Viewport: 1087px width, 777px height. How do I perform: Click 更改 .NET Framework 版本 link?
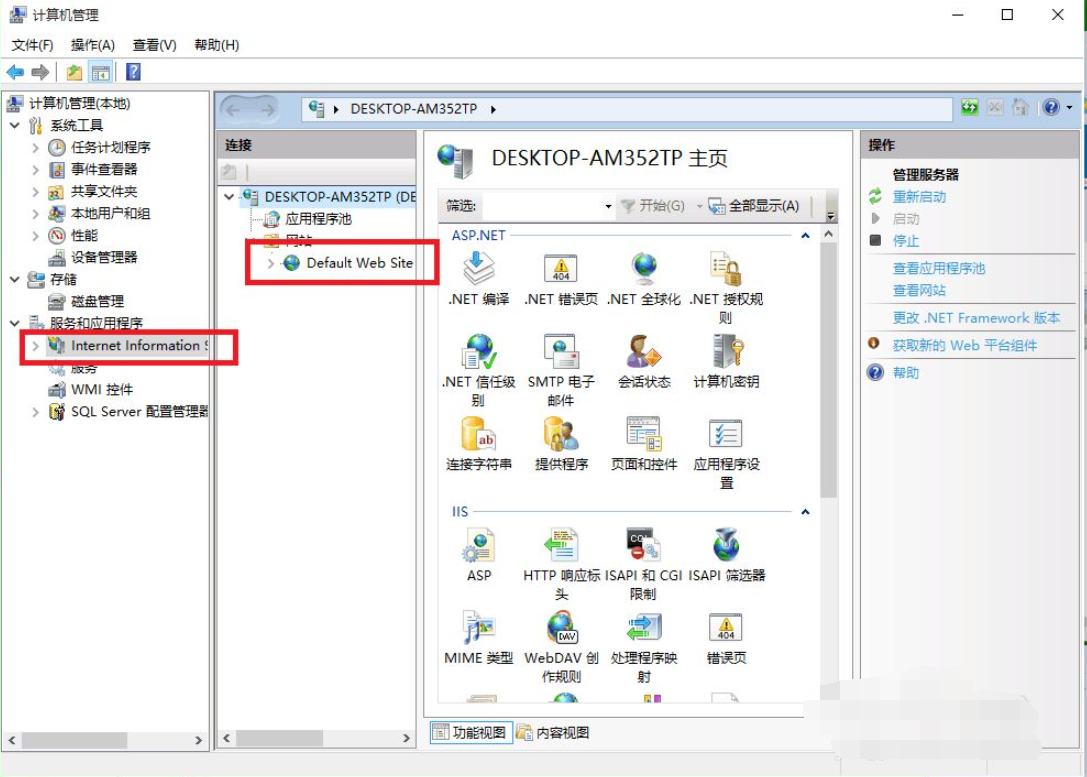click(x=976, y=318)
